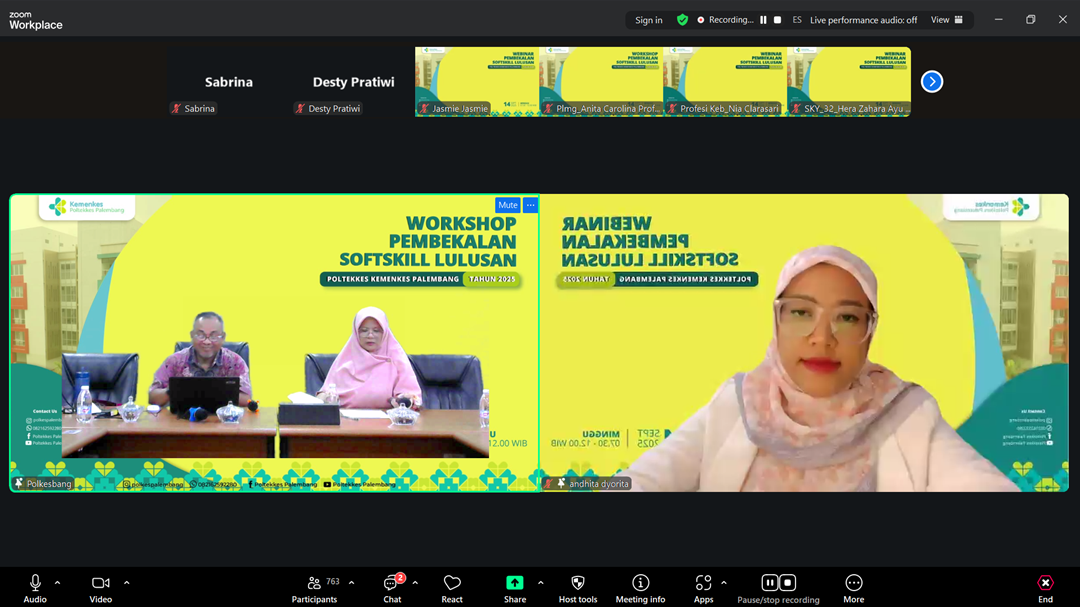Toggle Live performance audio setting
The width and height of the screenshot is (1080, 607).
point(862,20)
